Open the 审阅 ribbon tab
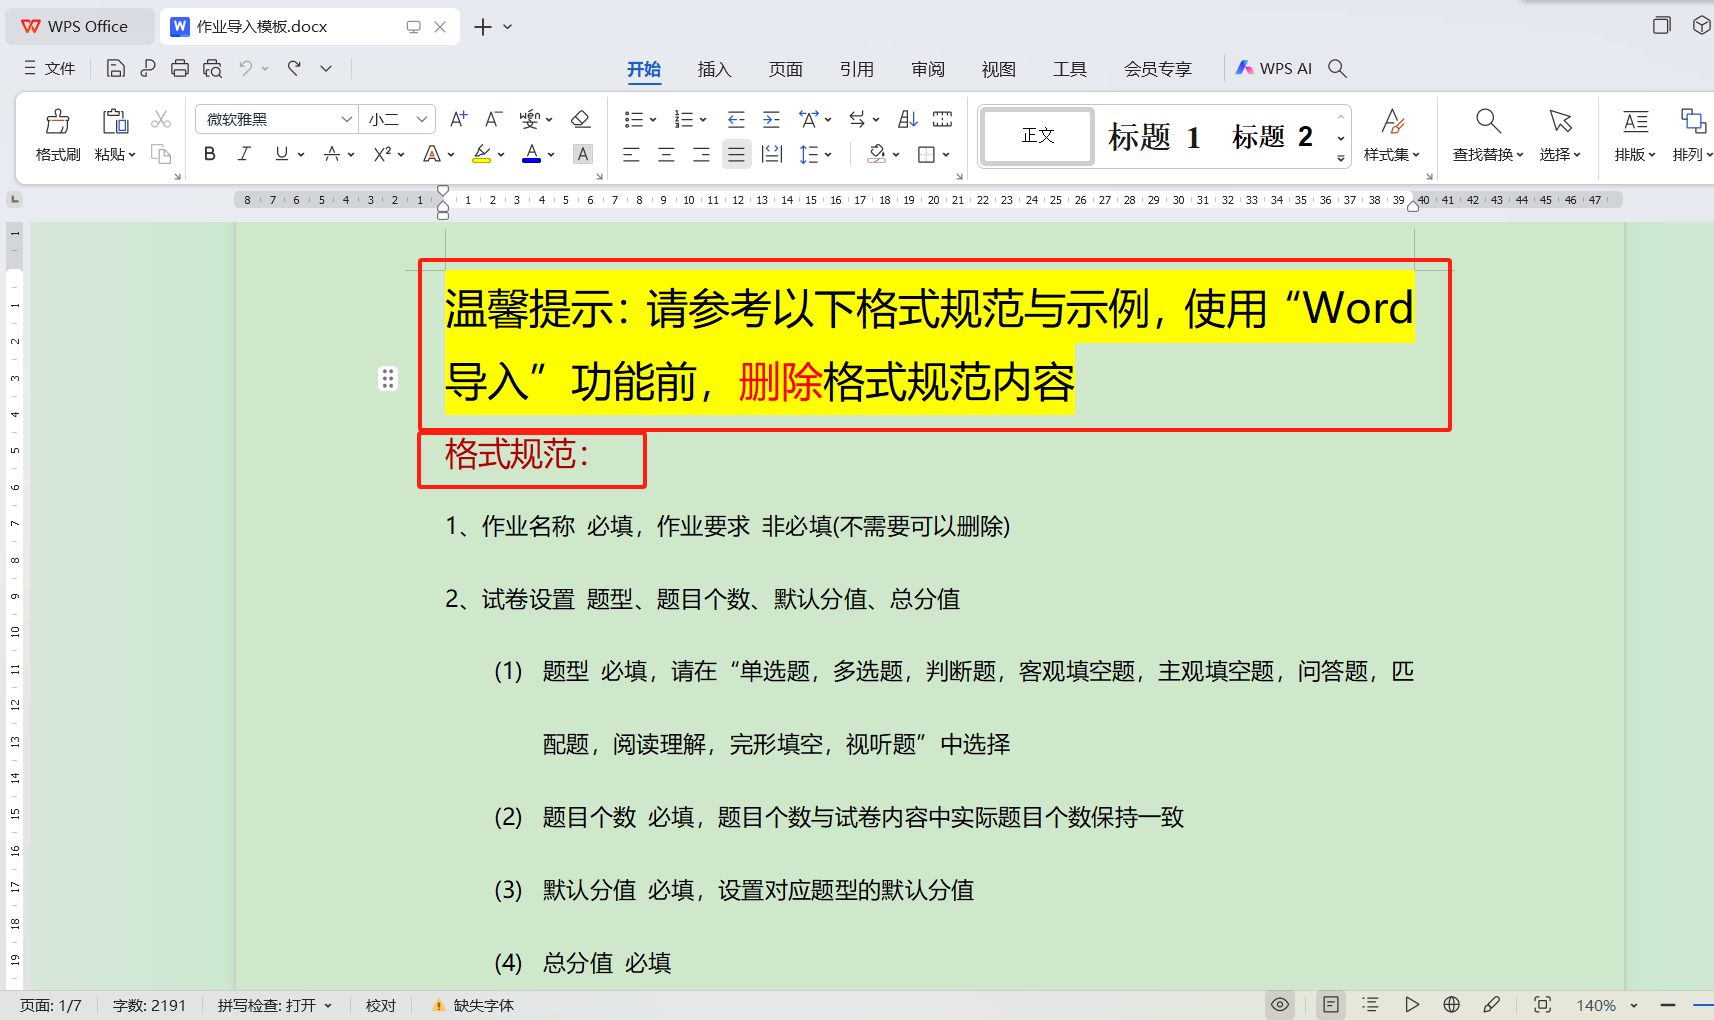 click(927, 68)
